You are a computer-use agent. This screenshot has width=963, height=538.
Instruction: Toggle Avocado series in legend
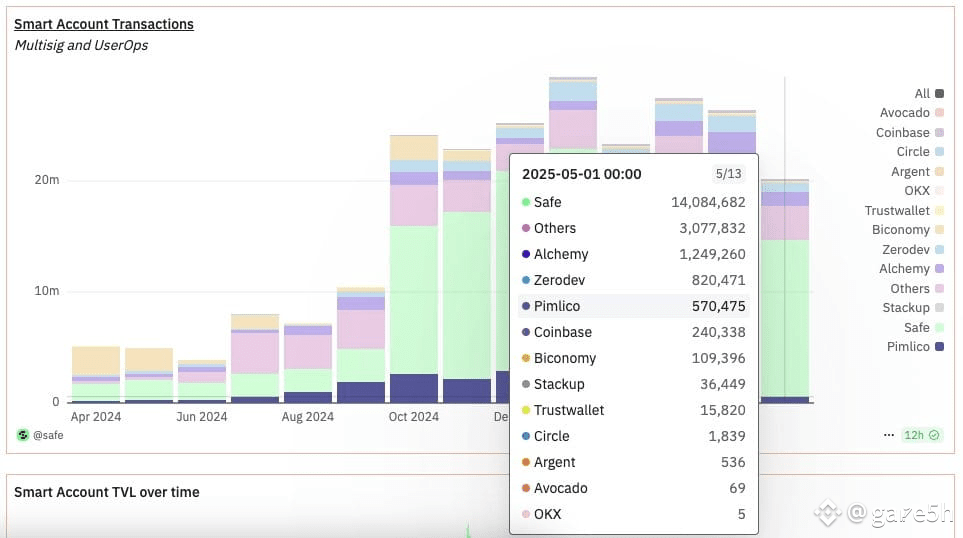[911, 112]
